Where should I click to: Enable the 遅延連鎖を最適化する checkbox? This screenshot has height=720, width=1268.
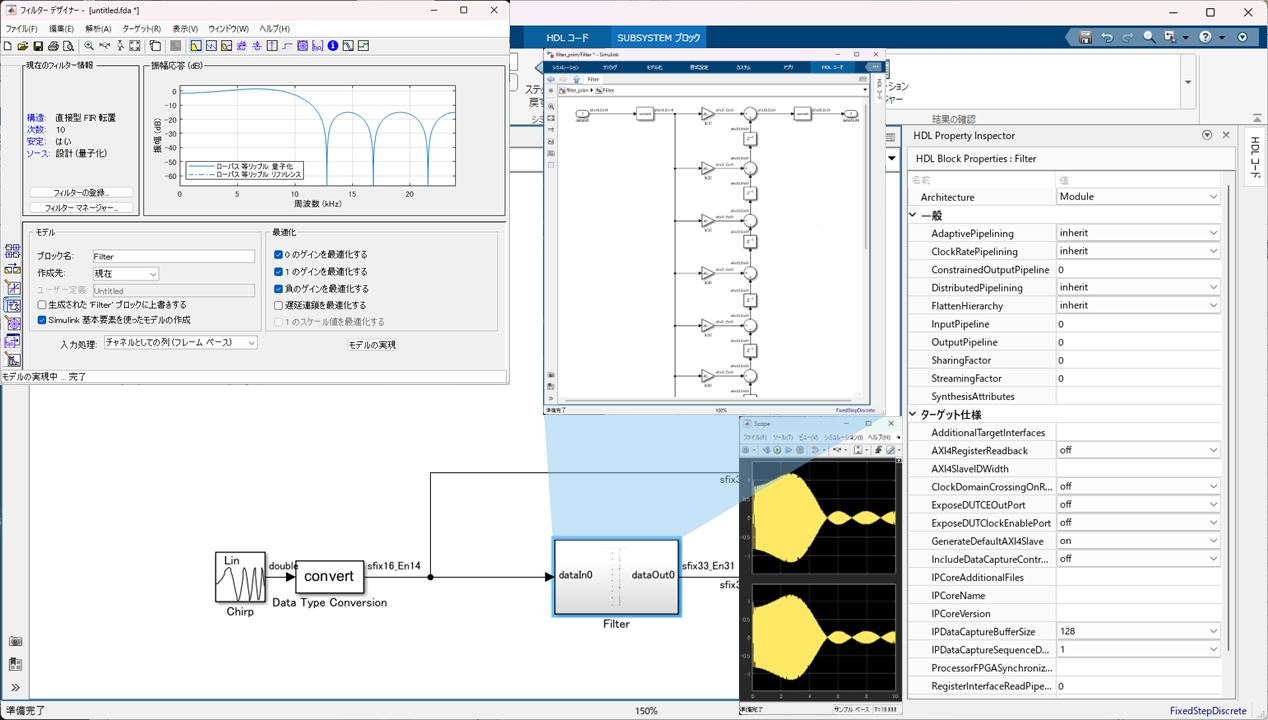(x=279, y=305)
